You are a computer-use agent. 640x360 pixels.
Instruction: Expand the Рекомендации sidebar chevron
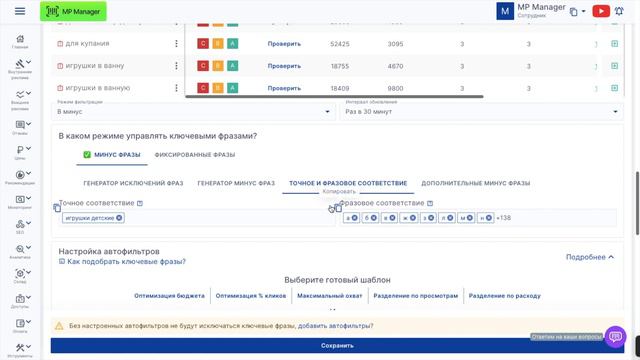coord(28,173)
